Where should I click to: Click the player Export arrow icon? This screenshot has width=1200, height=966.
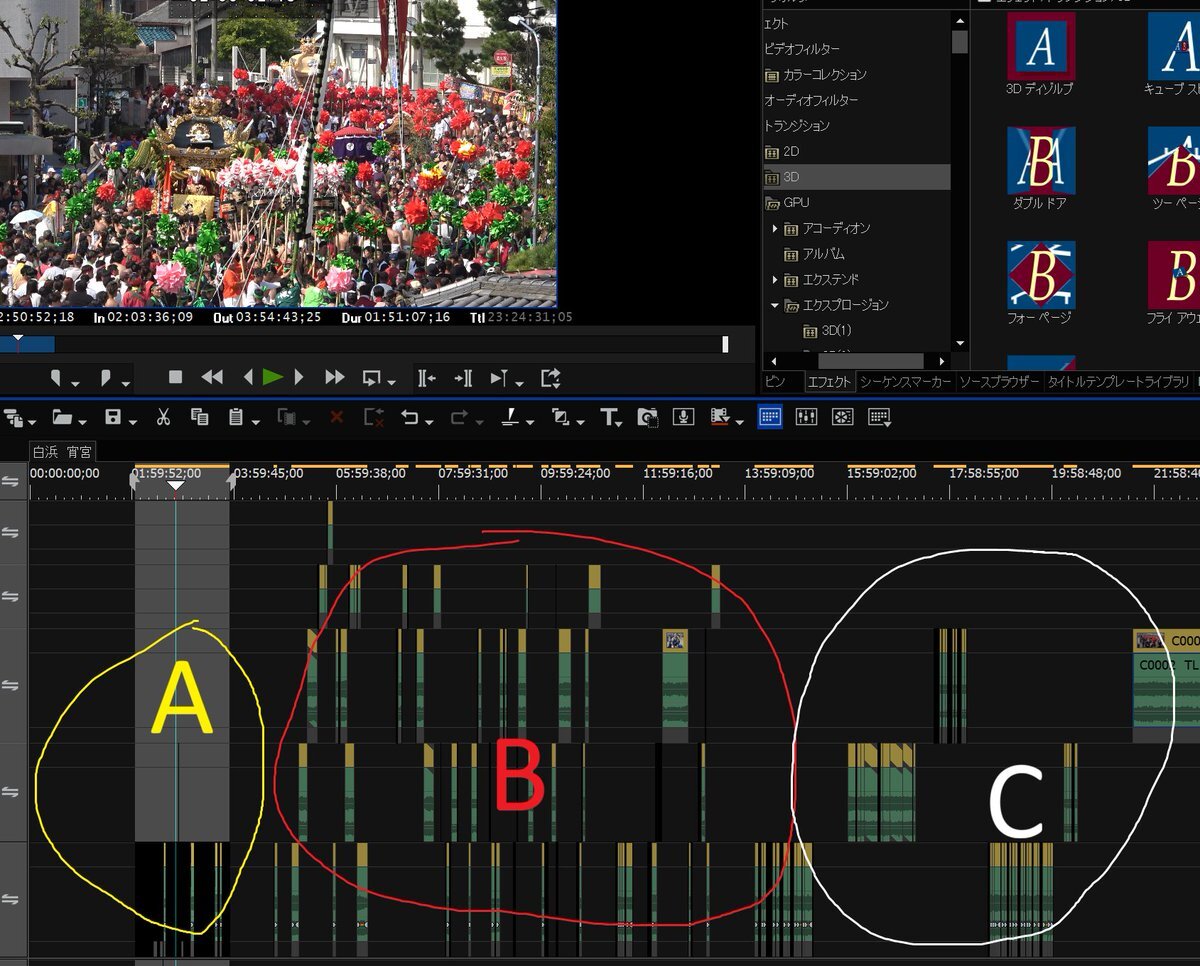coord(551,378)
